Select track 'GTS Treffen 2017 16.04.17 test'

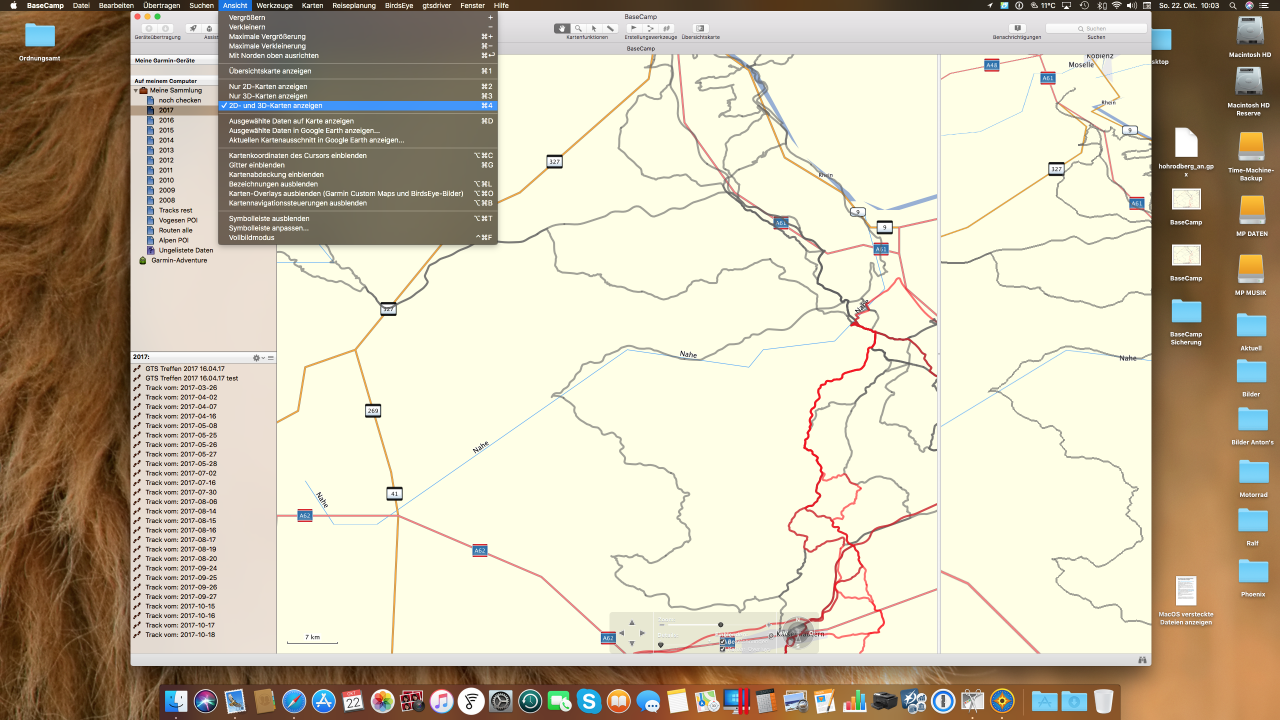pos(191,378)
